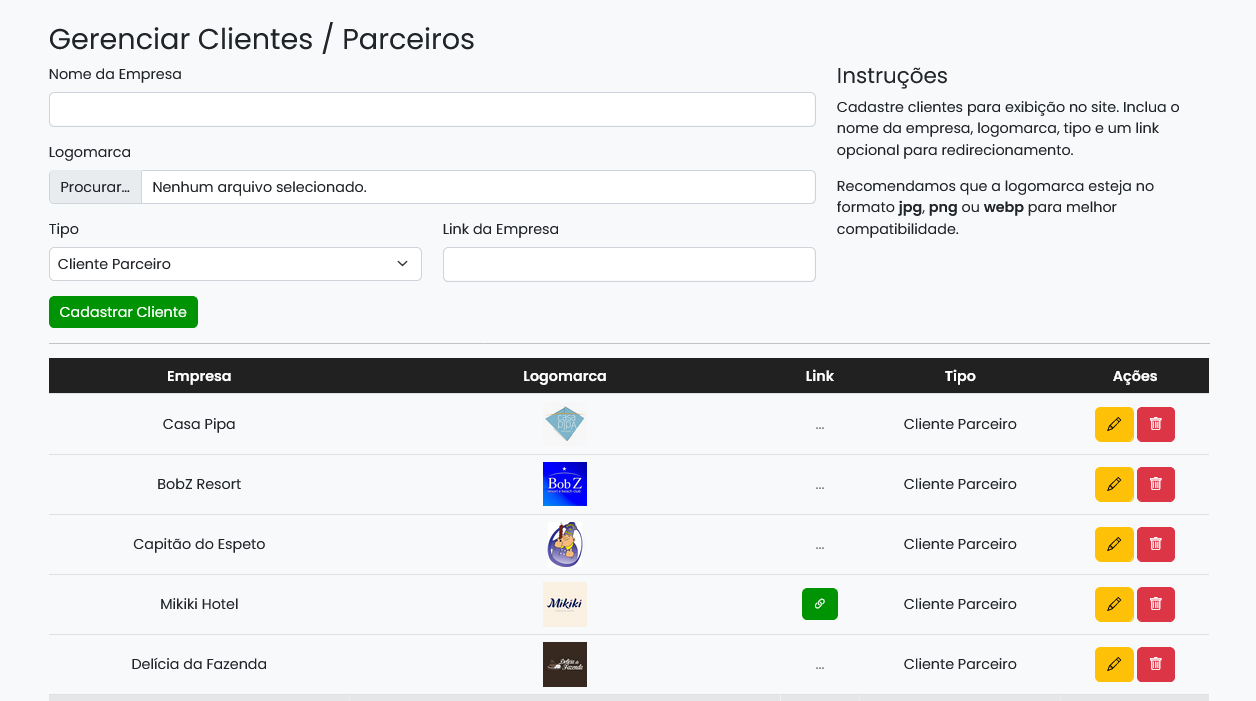Click the Empresa column header
Screen dimensions: 1256x701
click(x=199, y=376)
